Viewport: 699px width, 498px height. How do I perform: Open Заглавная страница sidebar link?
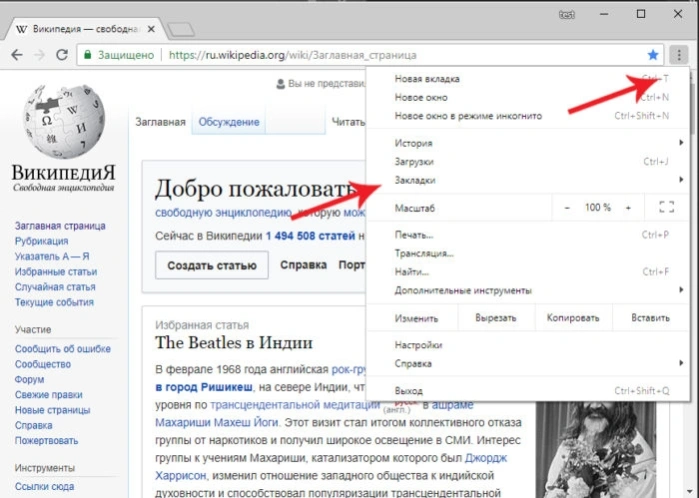[x=60, y=226]
